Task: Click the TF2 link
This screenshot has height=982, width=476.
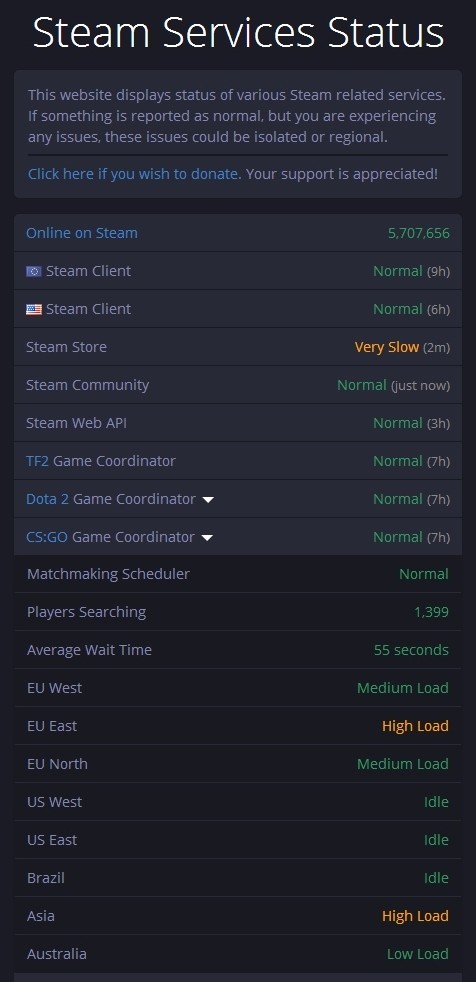Action: (37, 461)
